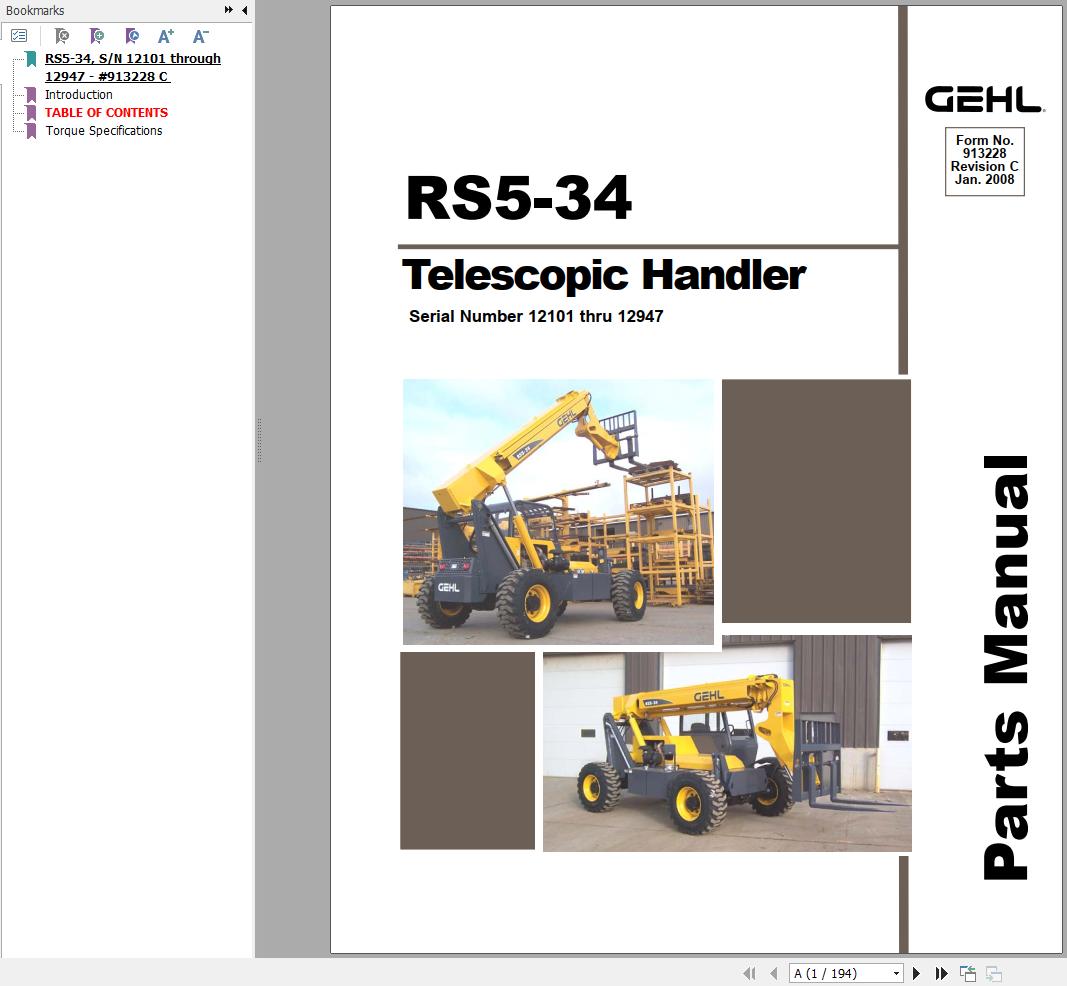Click the vertical Parts Manual text
The image size is (1067, 986).
pyautogui.click(x=1006, y=667)
